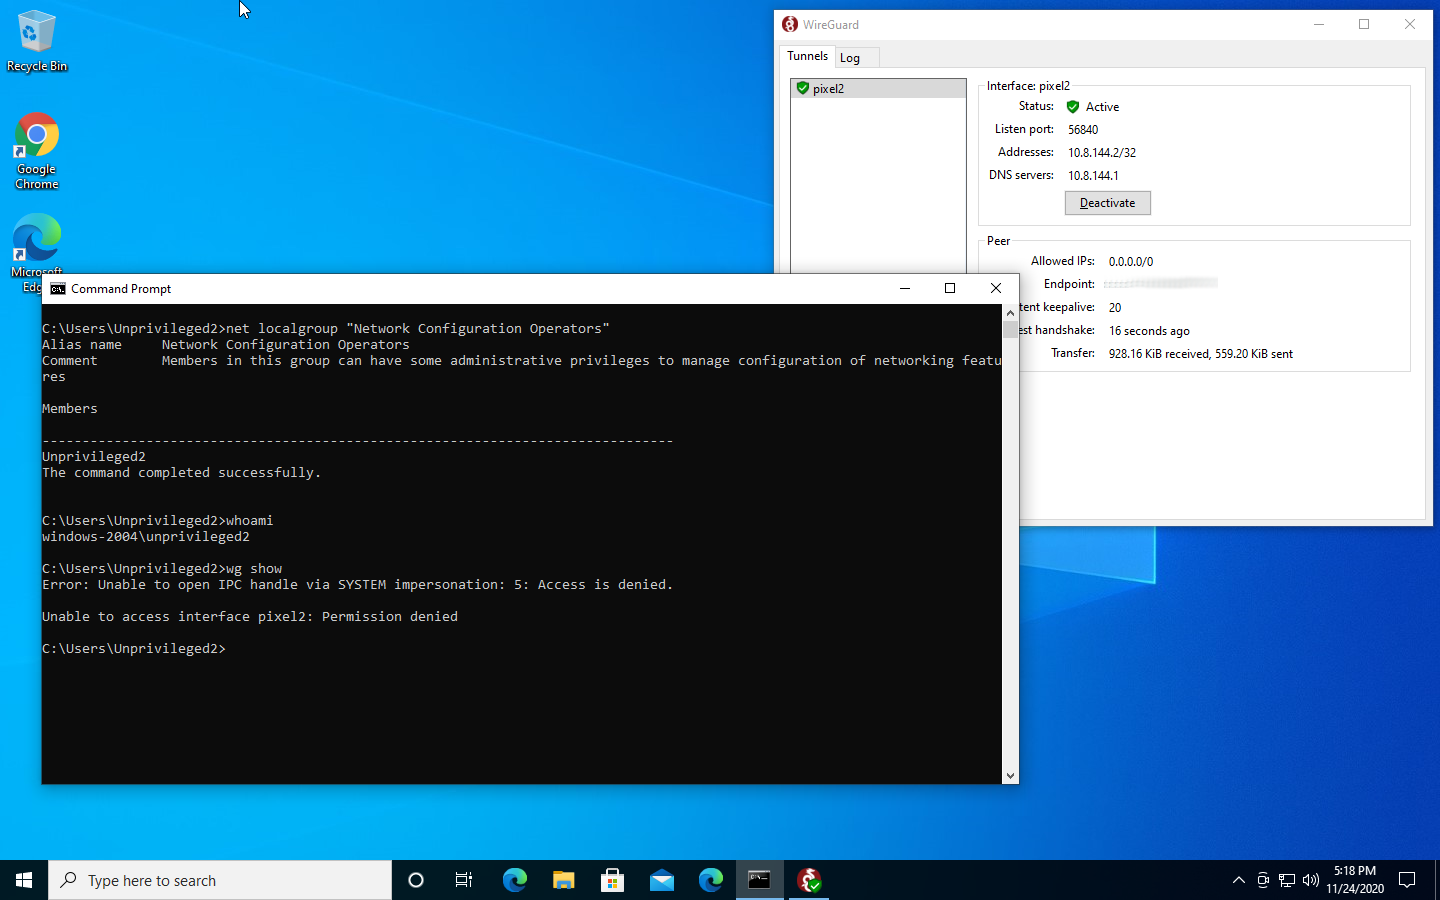
Task: Open the network icon in system tray
Action: click(x=1286, y=880)
